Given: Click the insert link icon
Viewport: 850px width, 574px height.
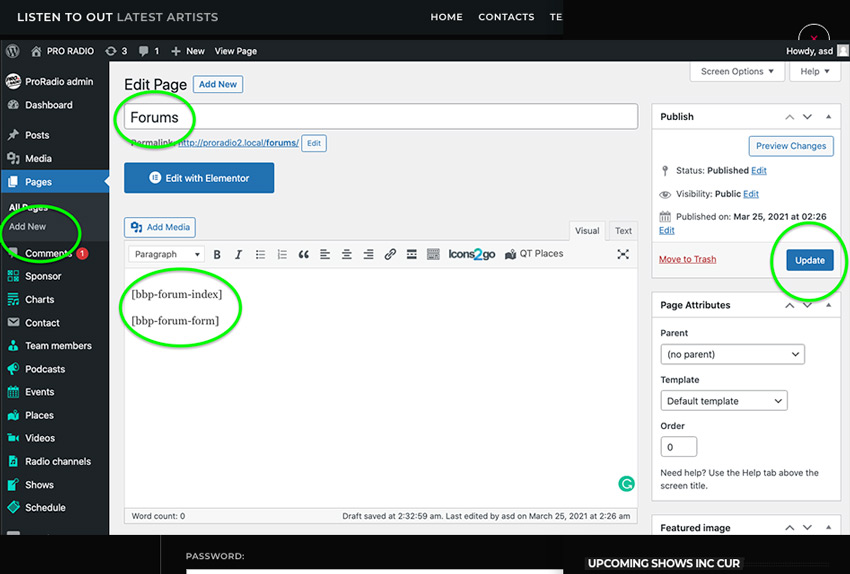Looking at the screenshot, I should coord(390,255).
